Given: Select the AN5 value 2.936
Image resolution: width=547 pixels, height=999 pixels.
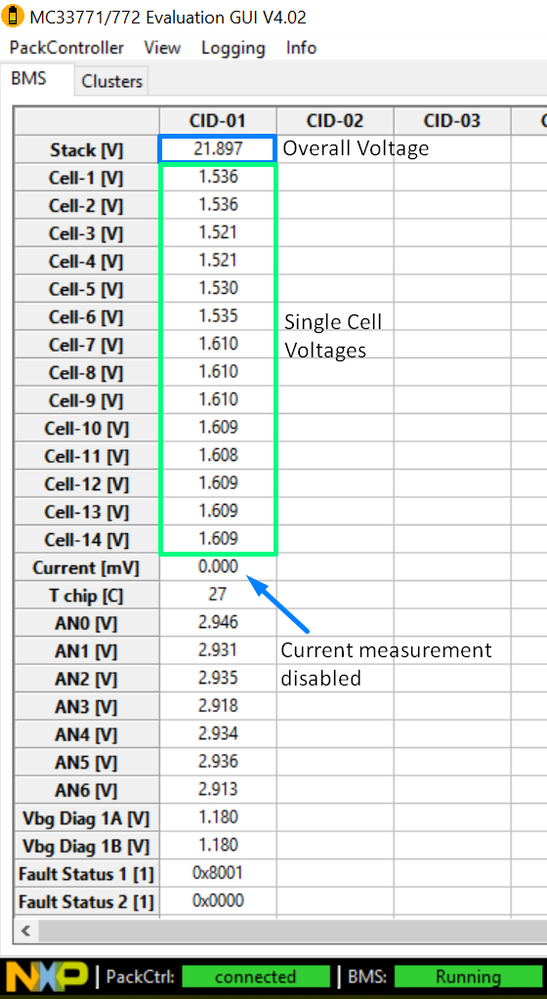Looking at the screenshot, I should click(218, 762).
